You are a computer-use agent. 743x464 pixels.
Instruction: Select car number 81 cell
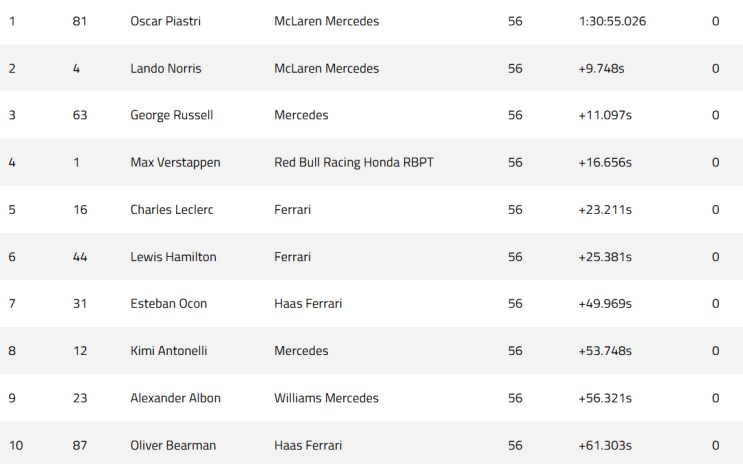click(x=80, y=21)
